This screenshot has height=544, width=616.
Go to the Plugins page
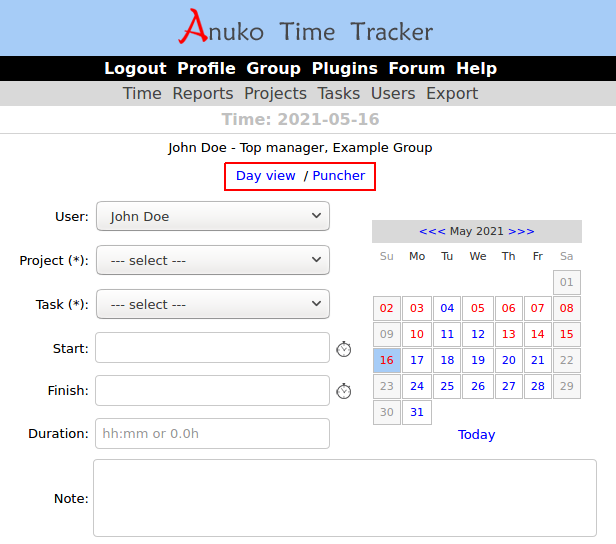coord(345,68)
